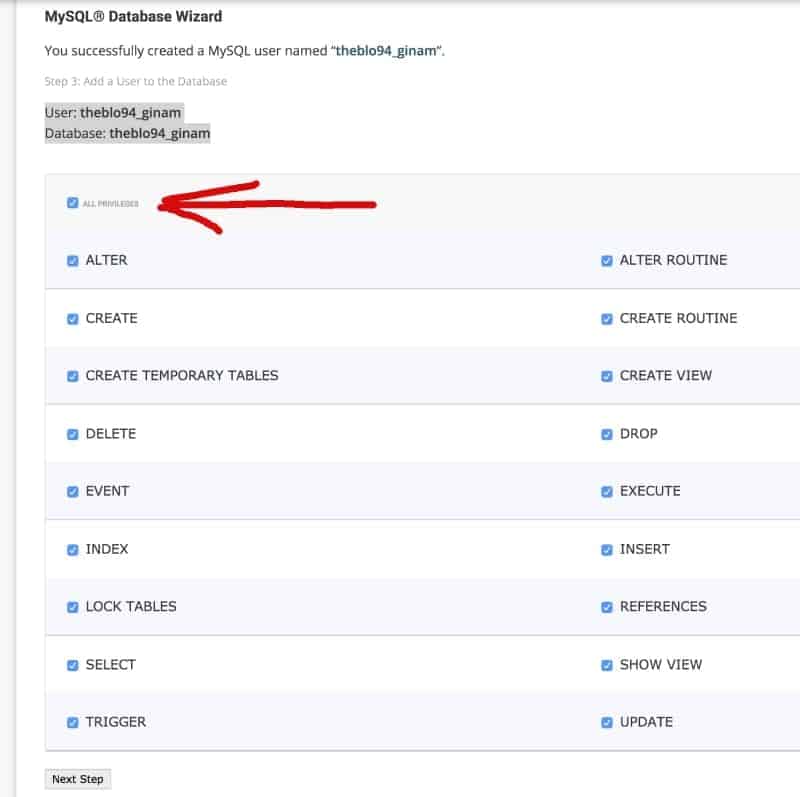Uncheck the DROP privilege
Screen dimensions: 800x797
[x=607, y=434]
